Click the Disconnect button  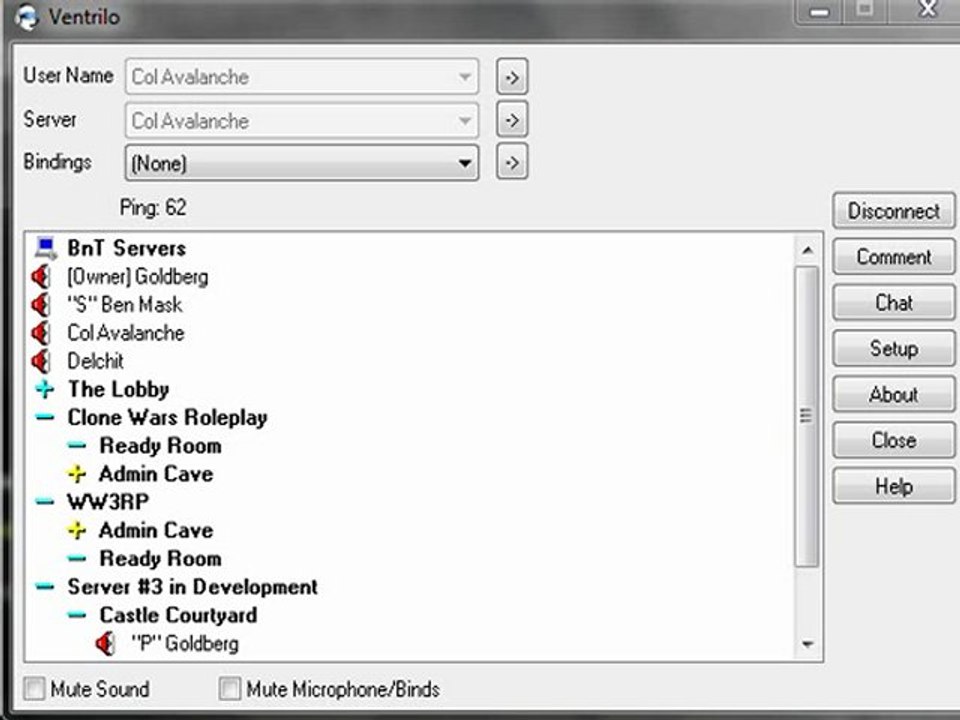click(x=893, y=211)
